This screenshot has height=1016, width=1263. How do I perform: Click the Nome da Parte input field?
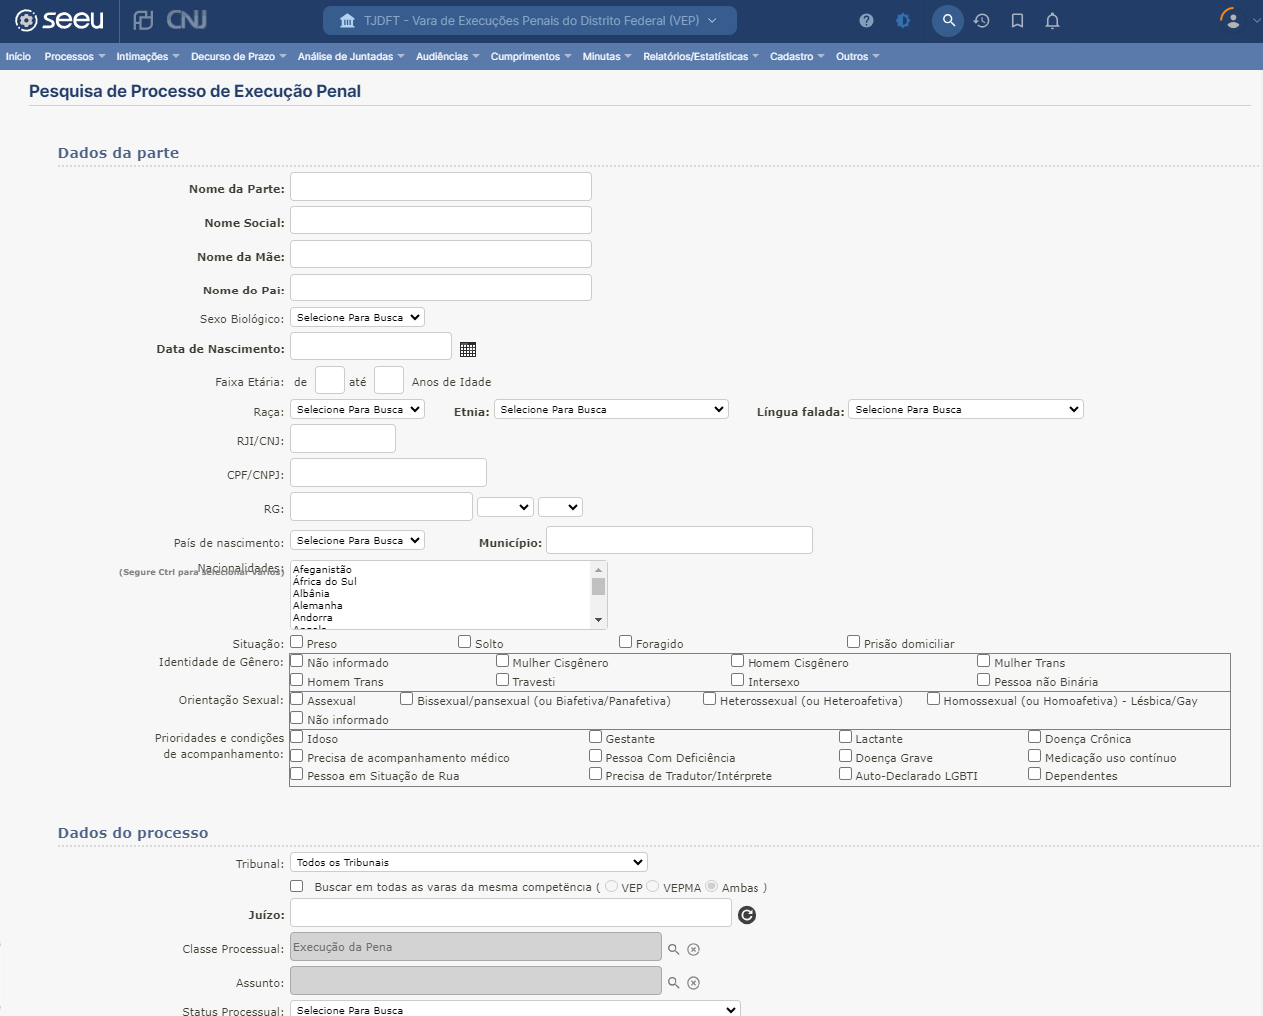point(440,187)
